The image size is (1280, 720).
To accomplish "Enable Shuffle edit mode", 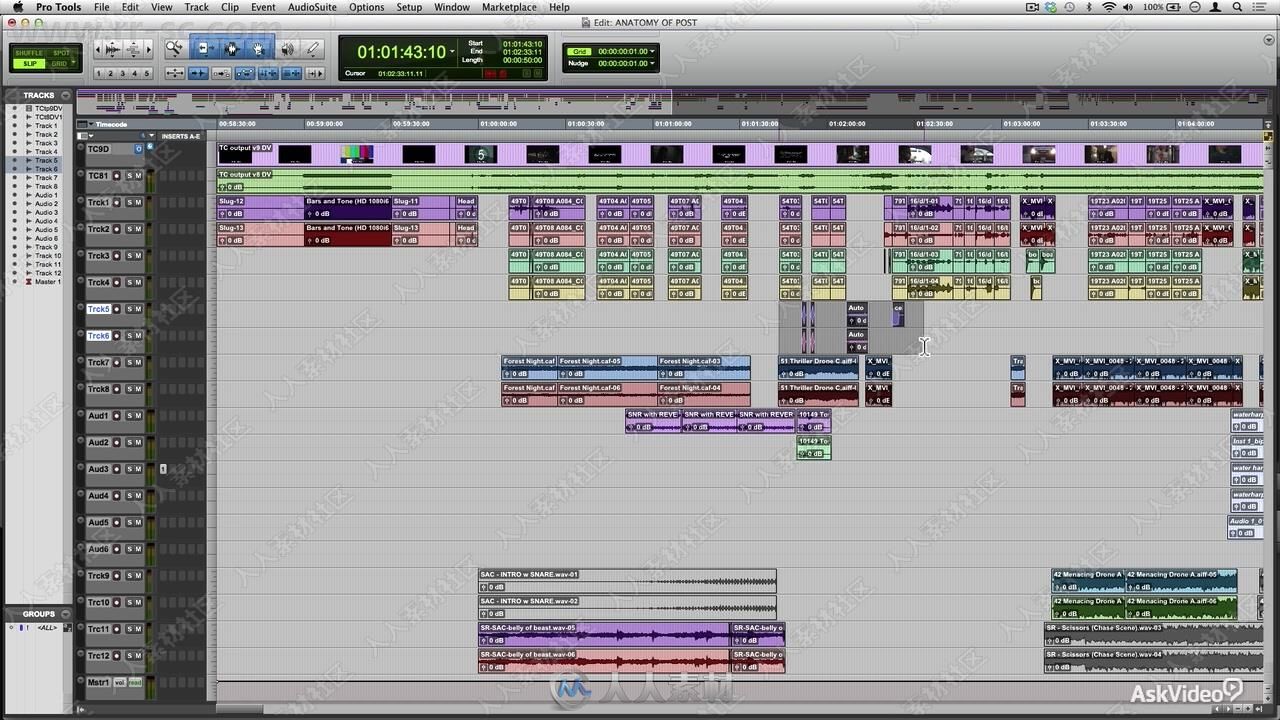I will (30, 53).
